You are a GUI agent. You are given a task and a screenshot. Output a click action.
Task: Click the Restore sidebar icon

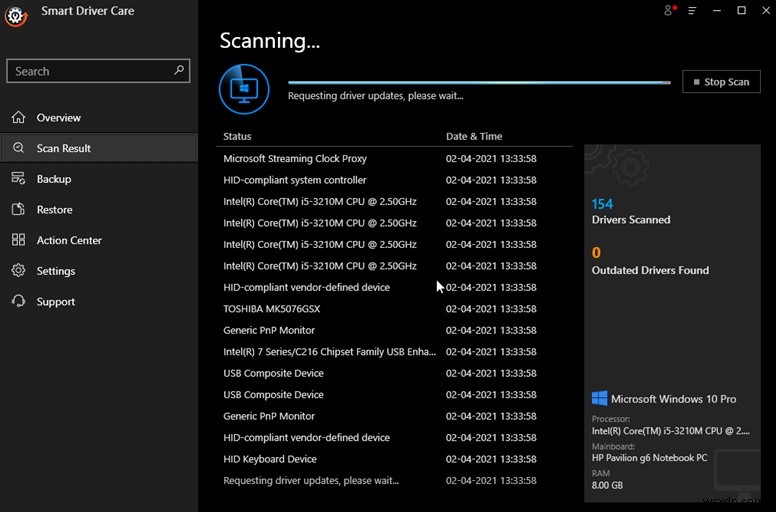18,210
